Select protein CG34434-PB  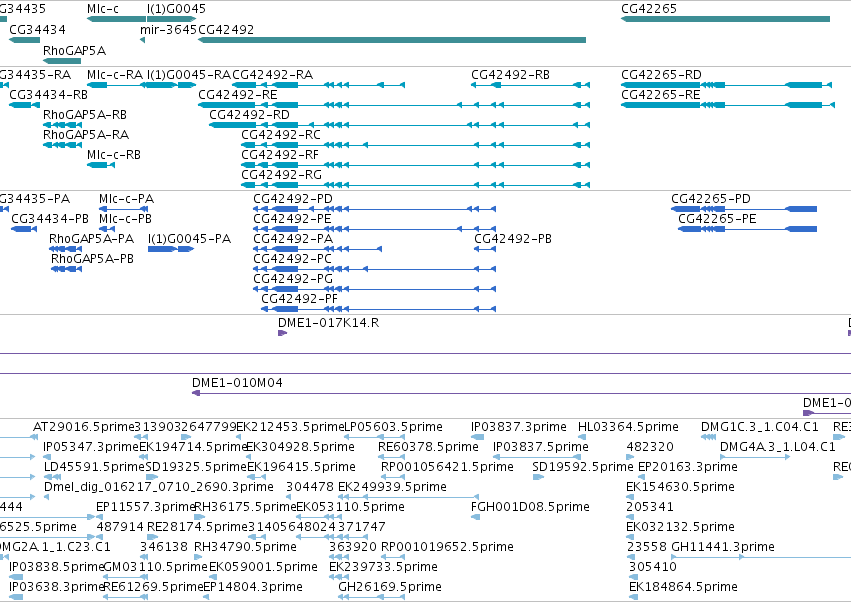tap(24, 229)
